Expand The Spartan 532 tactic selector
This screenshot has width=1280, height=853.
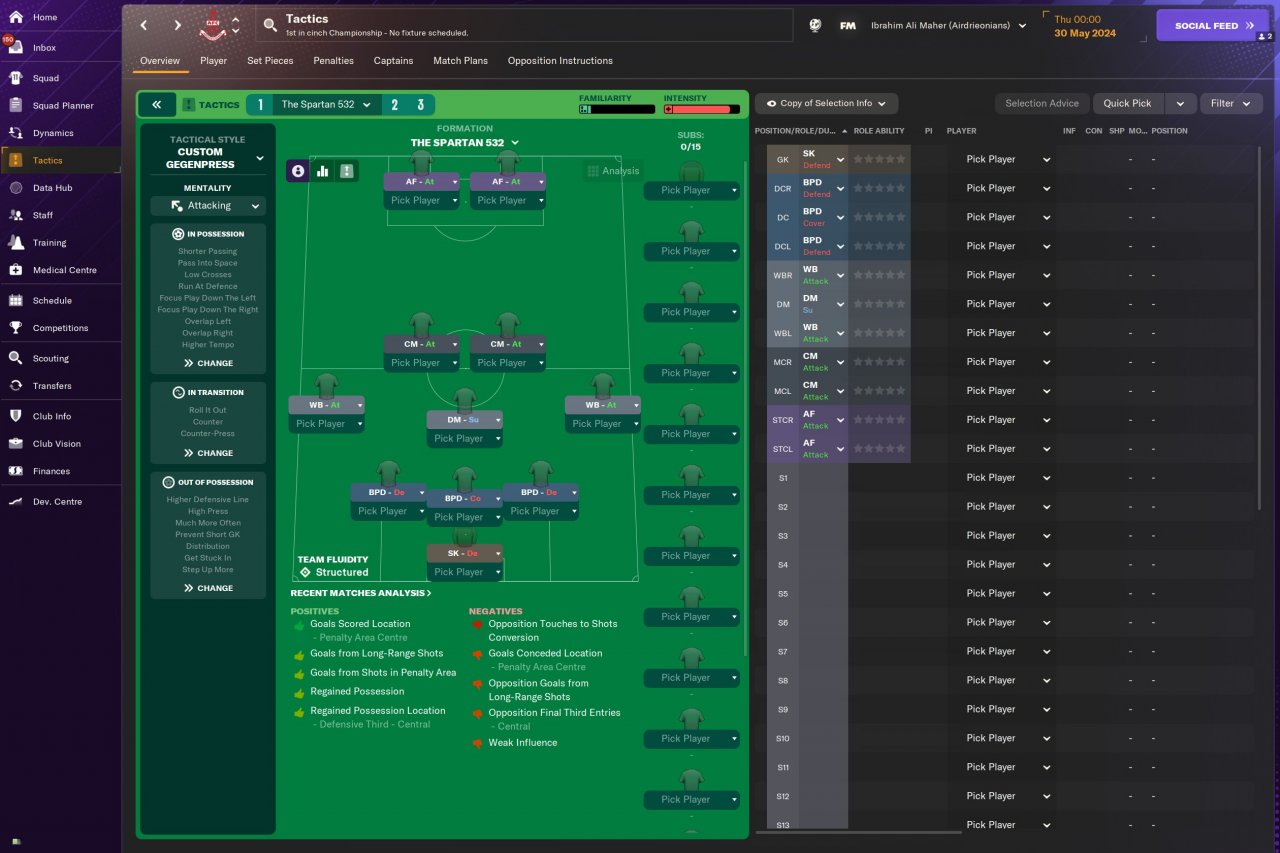coord(327,105)
